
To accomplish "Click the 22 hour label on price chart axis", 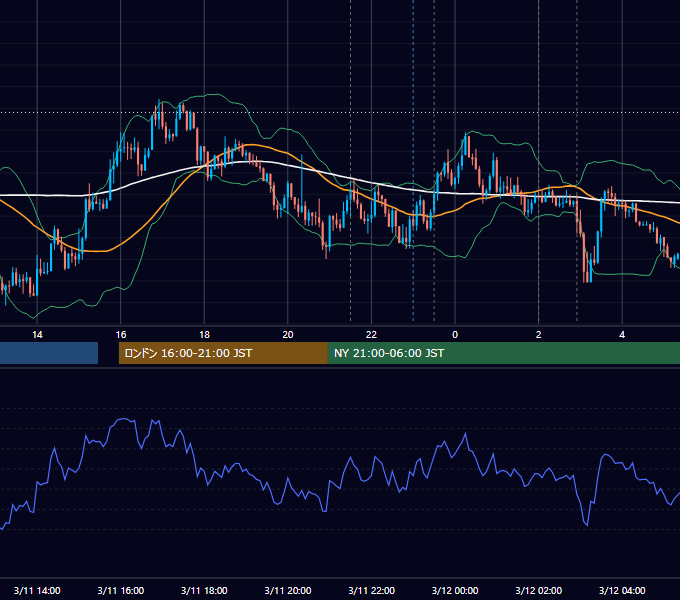I will [x=371, y=335].
